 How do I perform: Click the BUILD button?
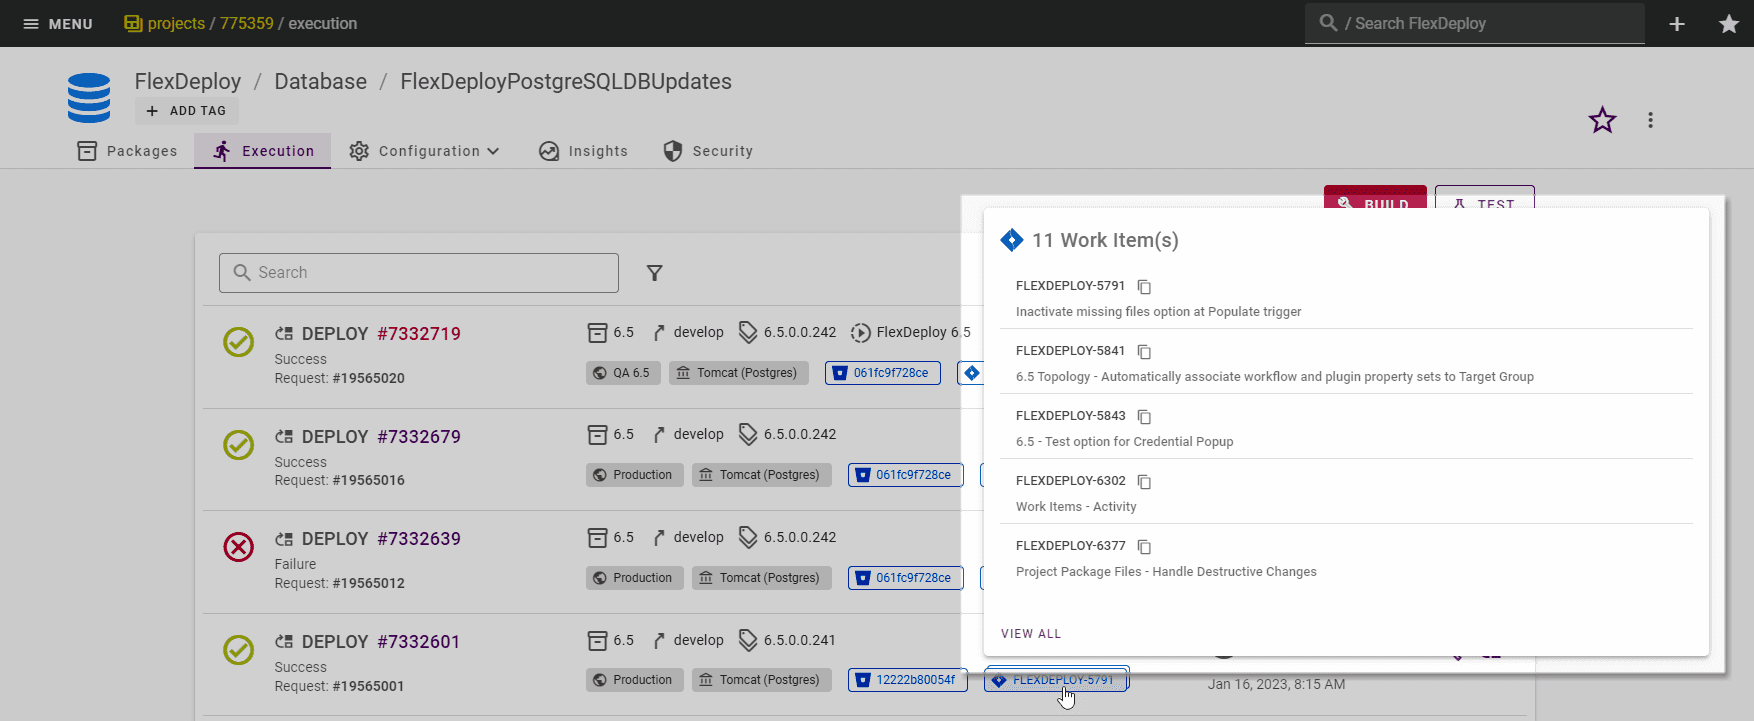pos(1375,197)
